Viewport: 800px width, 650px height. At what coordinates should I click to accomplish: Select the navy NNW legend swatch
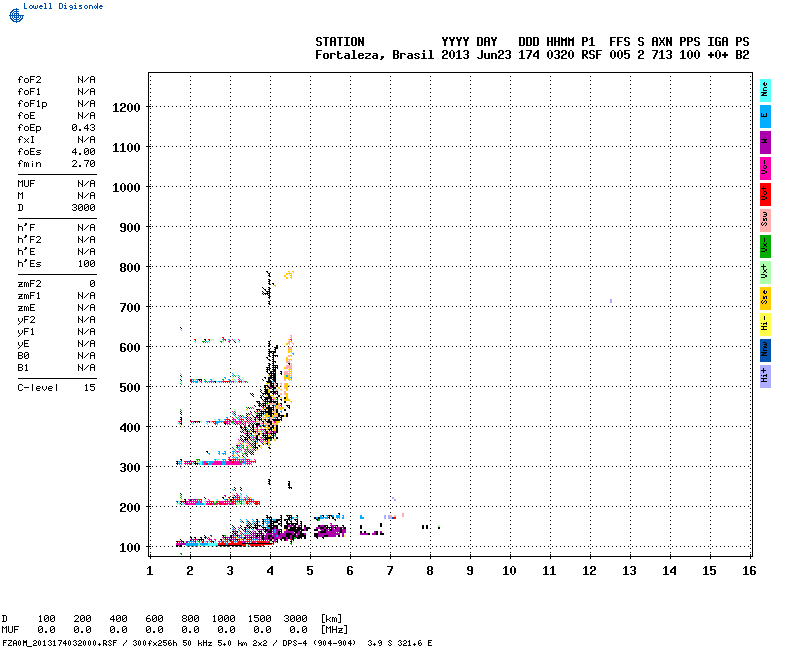(x=765, y=351)
